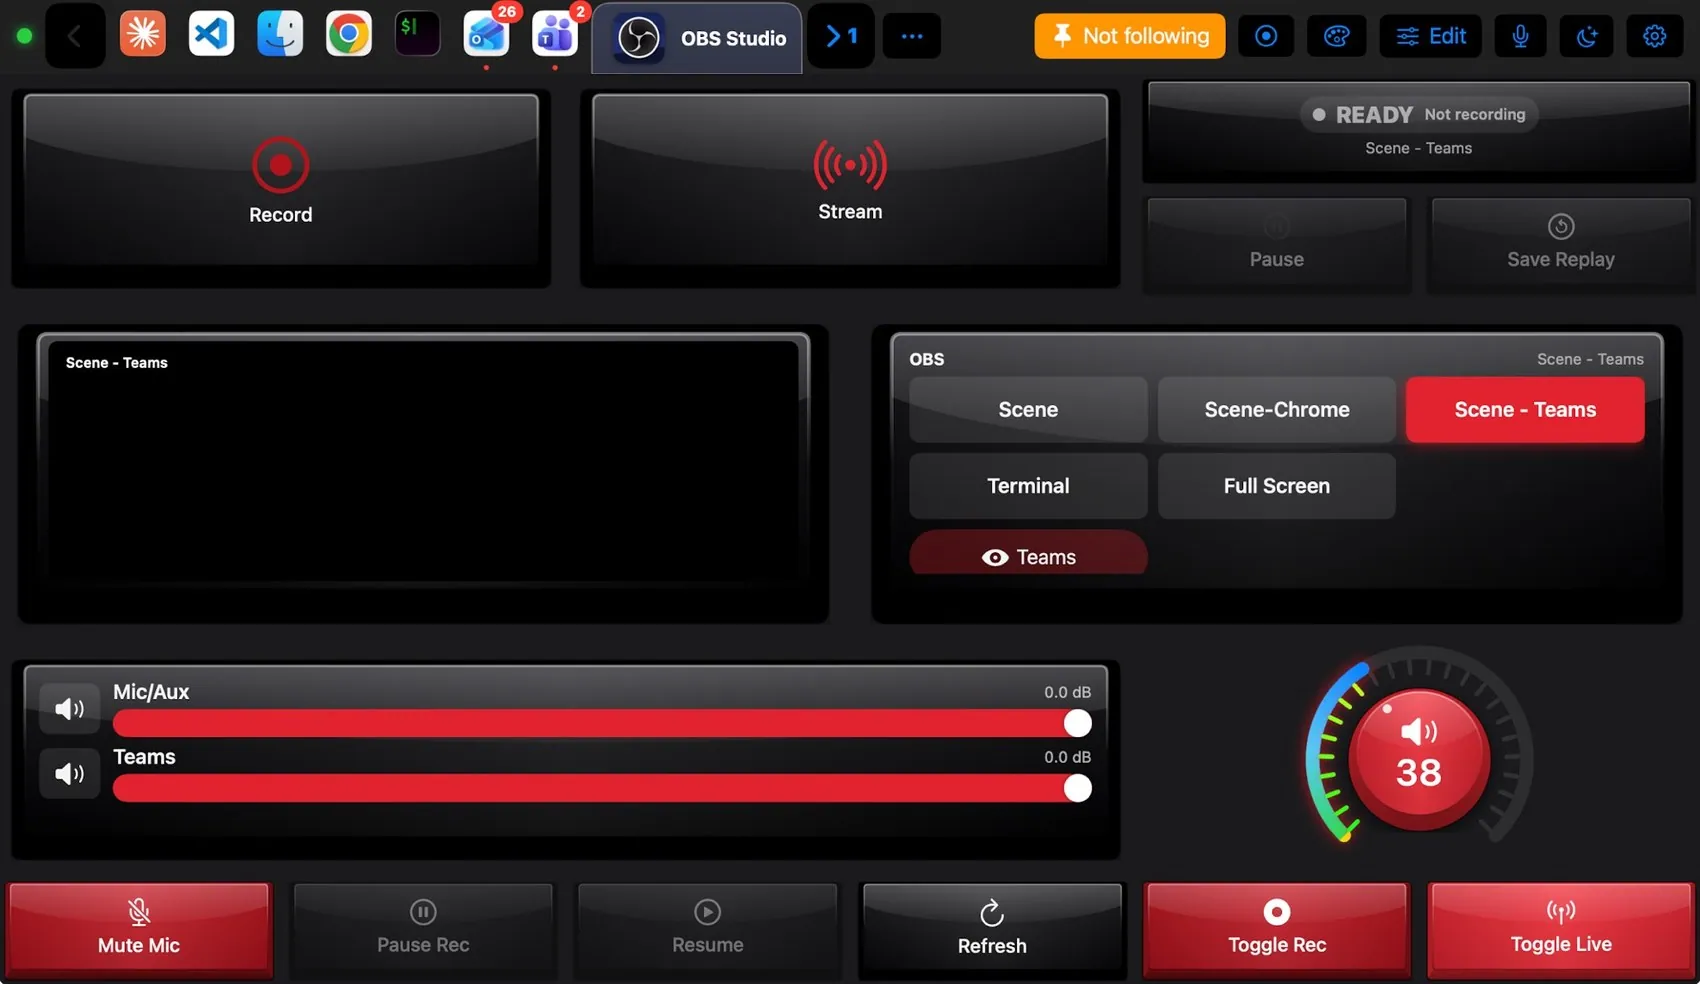Open Microsoft Teams icon with 2 badge

point(555,35)
